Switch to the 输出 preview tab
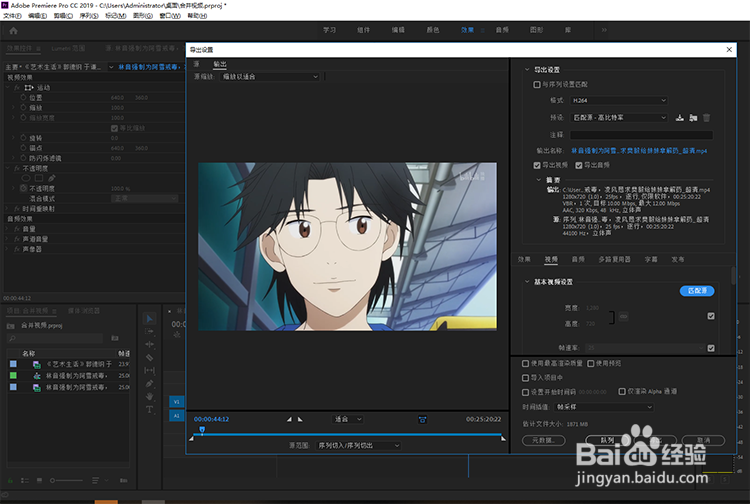The image size is (750, 504). tap(220, 64)
